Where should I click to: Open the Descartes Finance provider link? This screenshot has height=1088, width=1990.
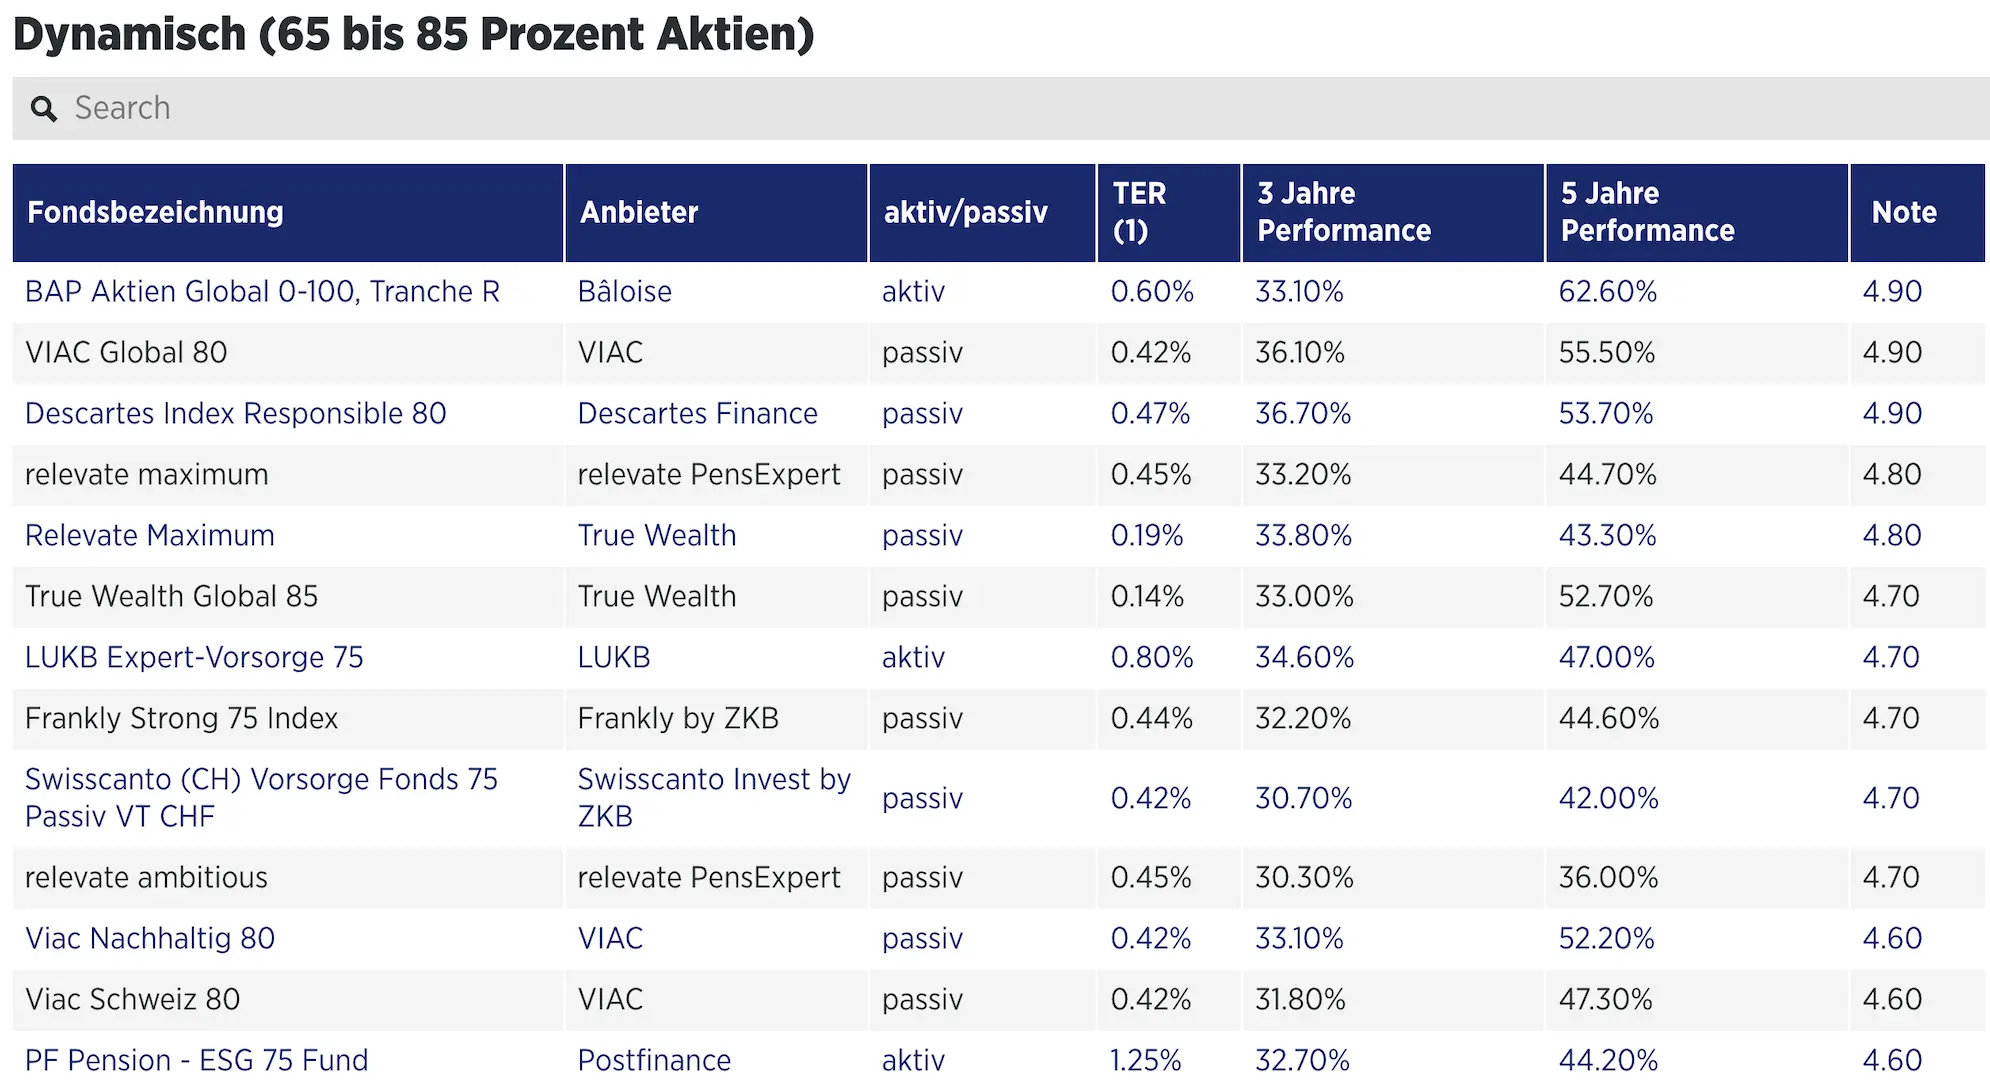[696, 413]
